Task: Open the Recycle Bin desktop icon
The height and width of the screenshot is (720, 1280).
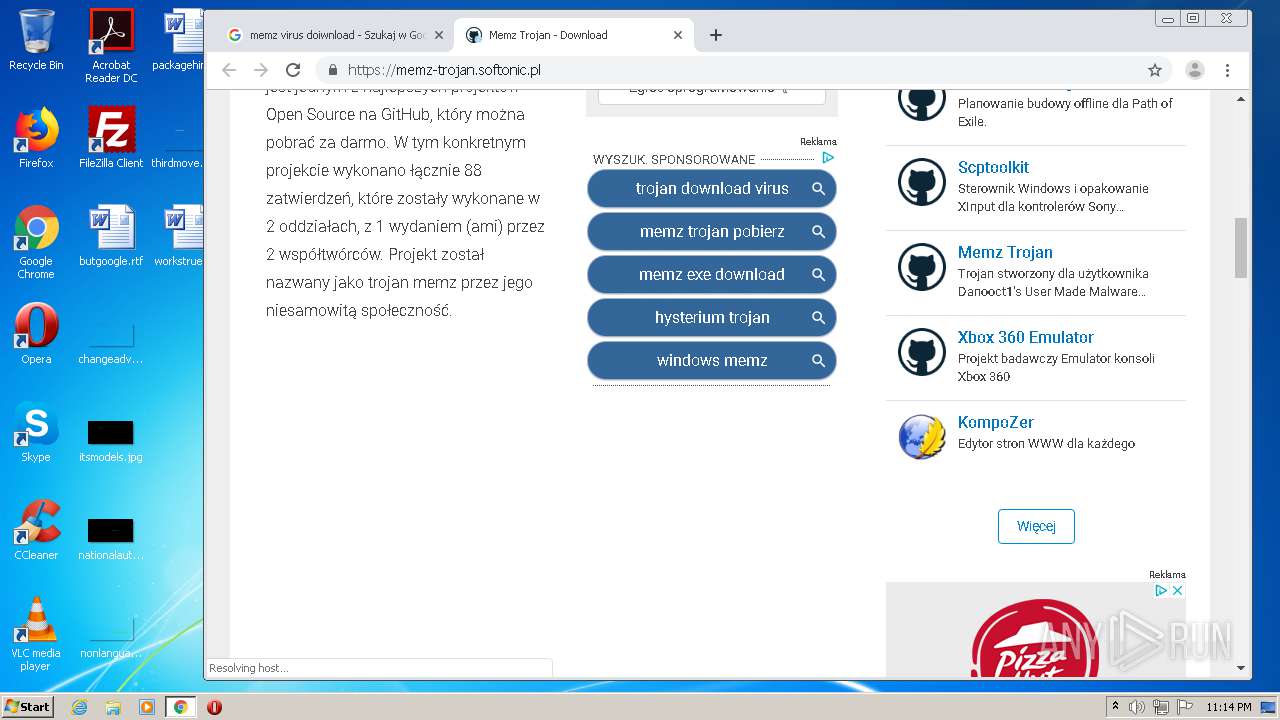Action: point(36,40)
